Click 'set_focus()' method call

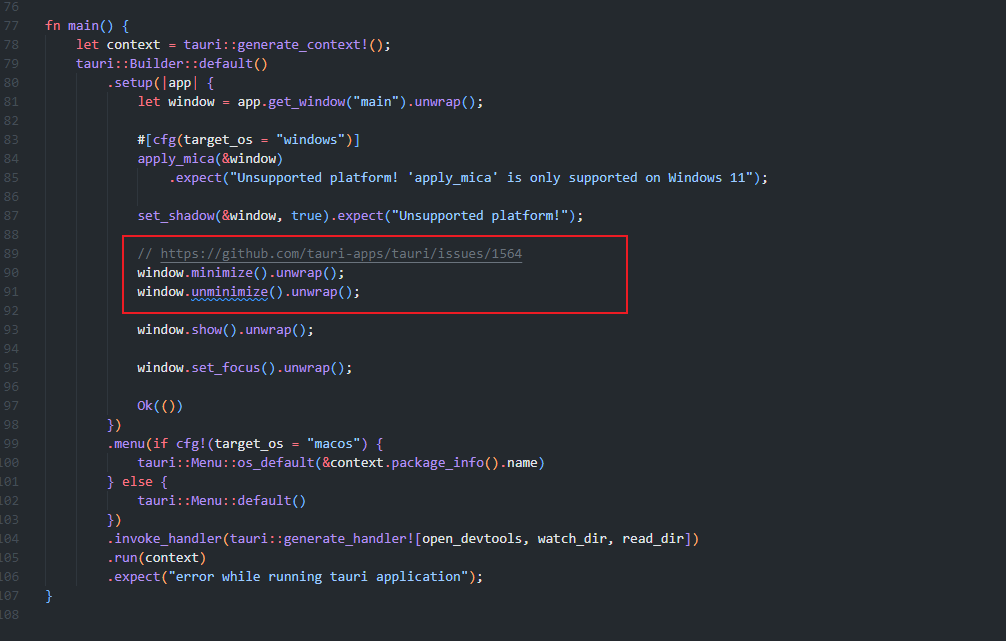[x=233, y=368]
